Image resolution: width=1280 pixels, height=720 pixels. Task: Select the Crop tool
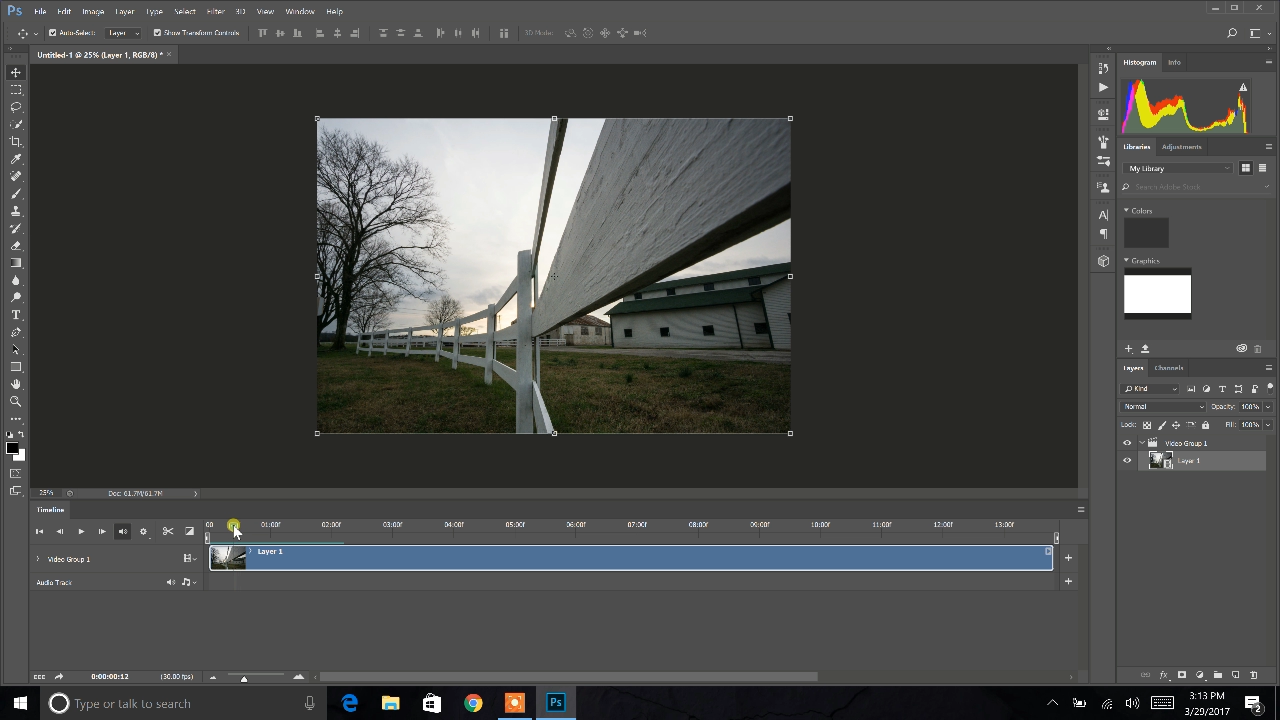(x=16, y=142)
